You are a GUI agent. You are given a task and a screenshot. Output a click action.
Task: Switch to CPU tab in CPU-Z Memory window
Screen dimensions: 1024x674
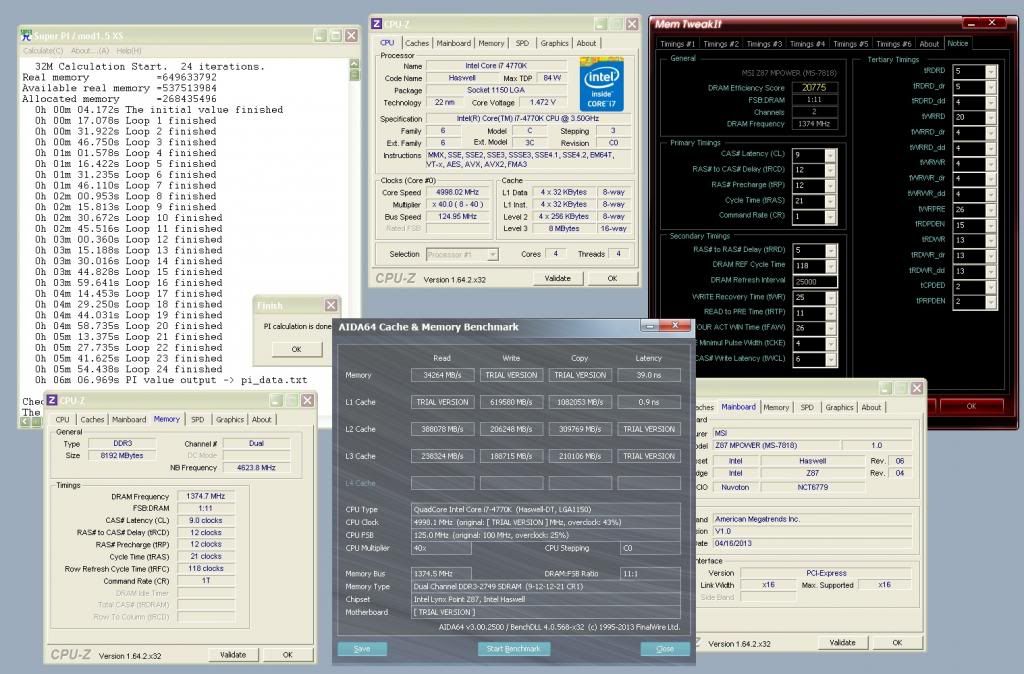pyautogui.click(x=63, y=419)
